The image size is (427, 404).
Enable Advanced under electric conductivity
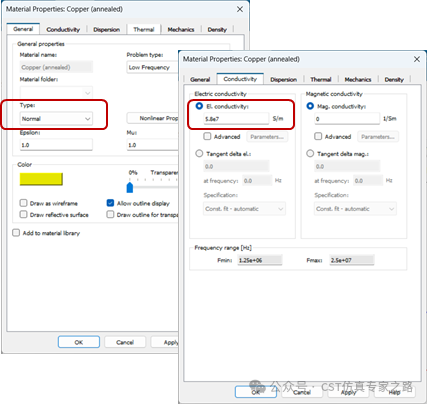pos(207,136)
